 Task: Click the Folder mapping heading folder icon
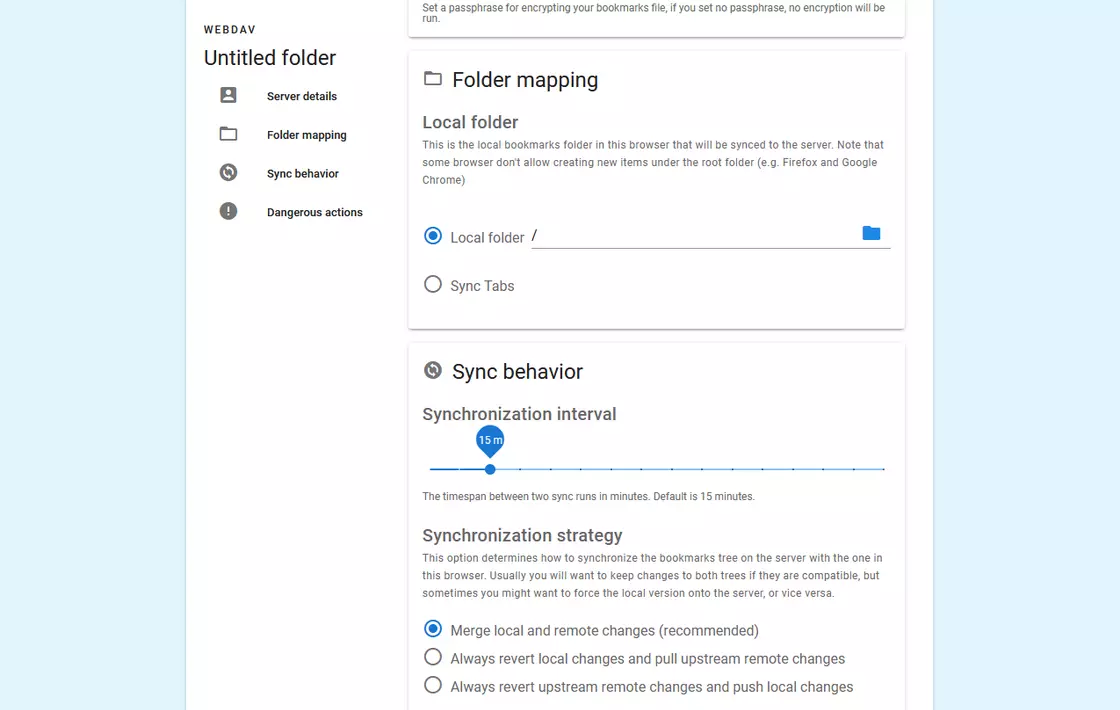pos(433,79)
